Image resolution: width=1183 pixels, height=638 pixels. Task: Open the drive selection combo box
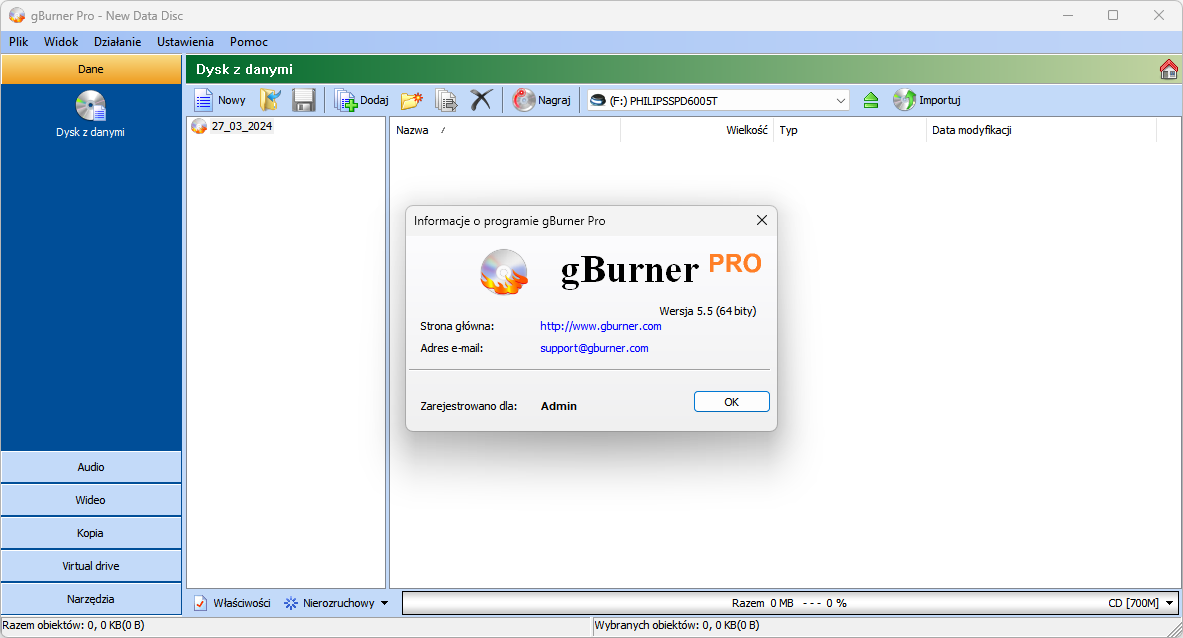coord(718,100)
